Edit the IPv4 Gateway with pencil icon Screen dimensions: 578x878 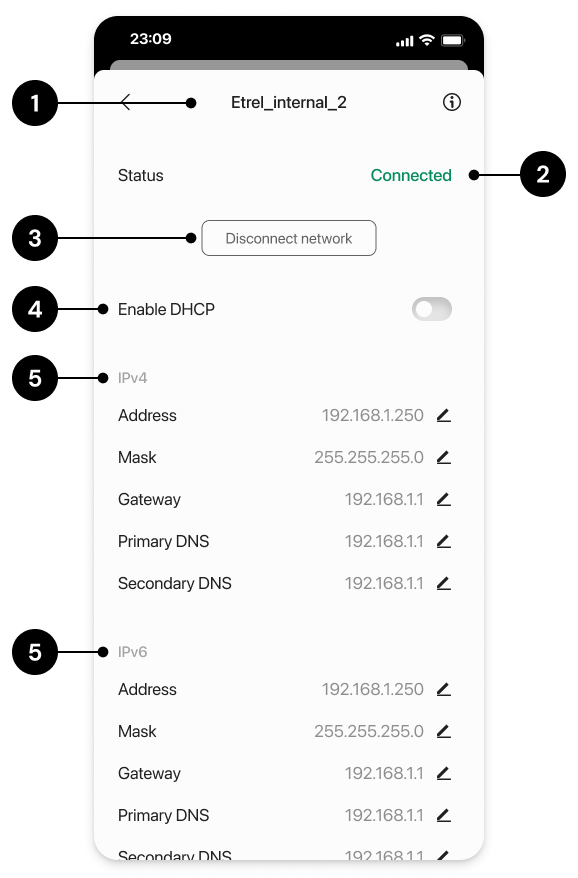(x=444, y=499)
